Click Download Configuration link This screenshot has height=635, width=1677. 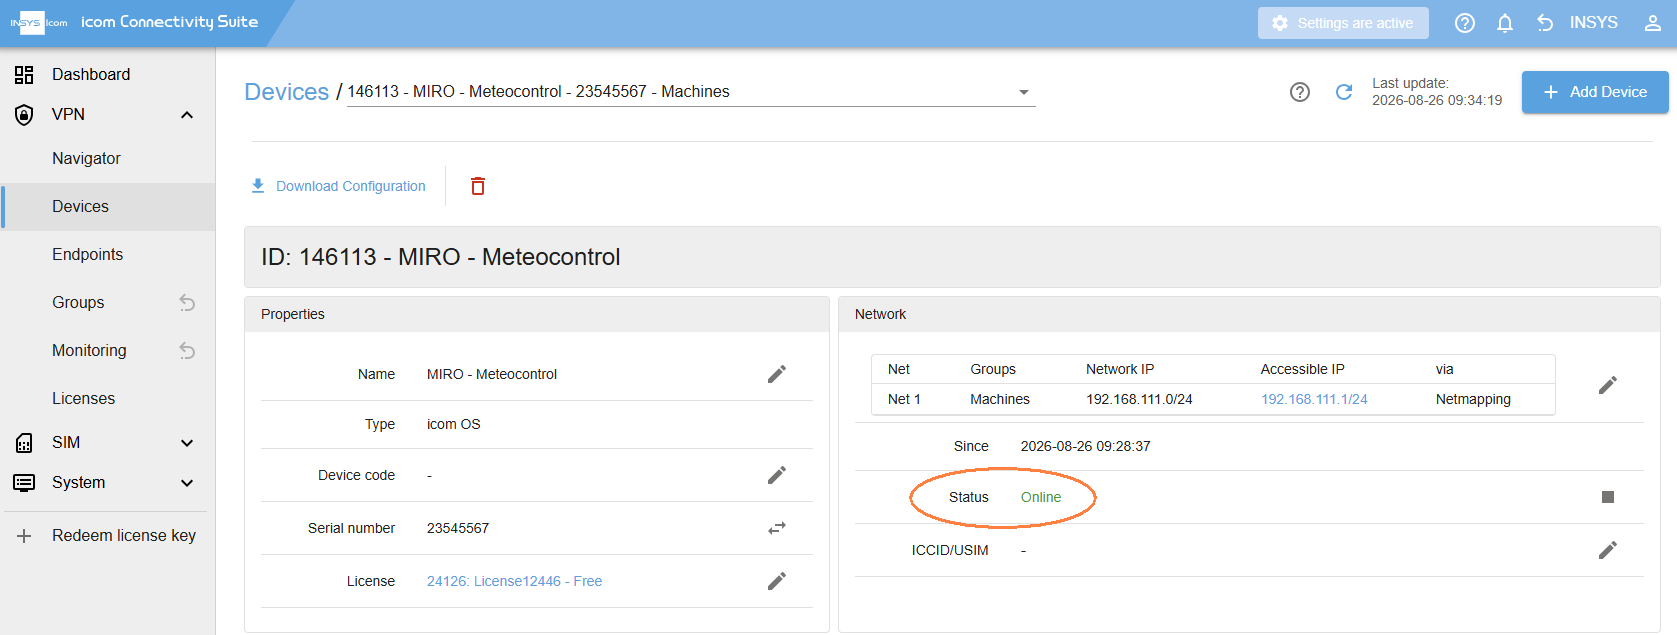click(x=351, y=186)
